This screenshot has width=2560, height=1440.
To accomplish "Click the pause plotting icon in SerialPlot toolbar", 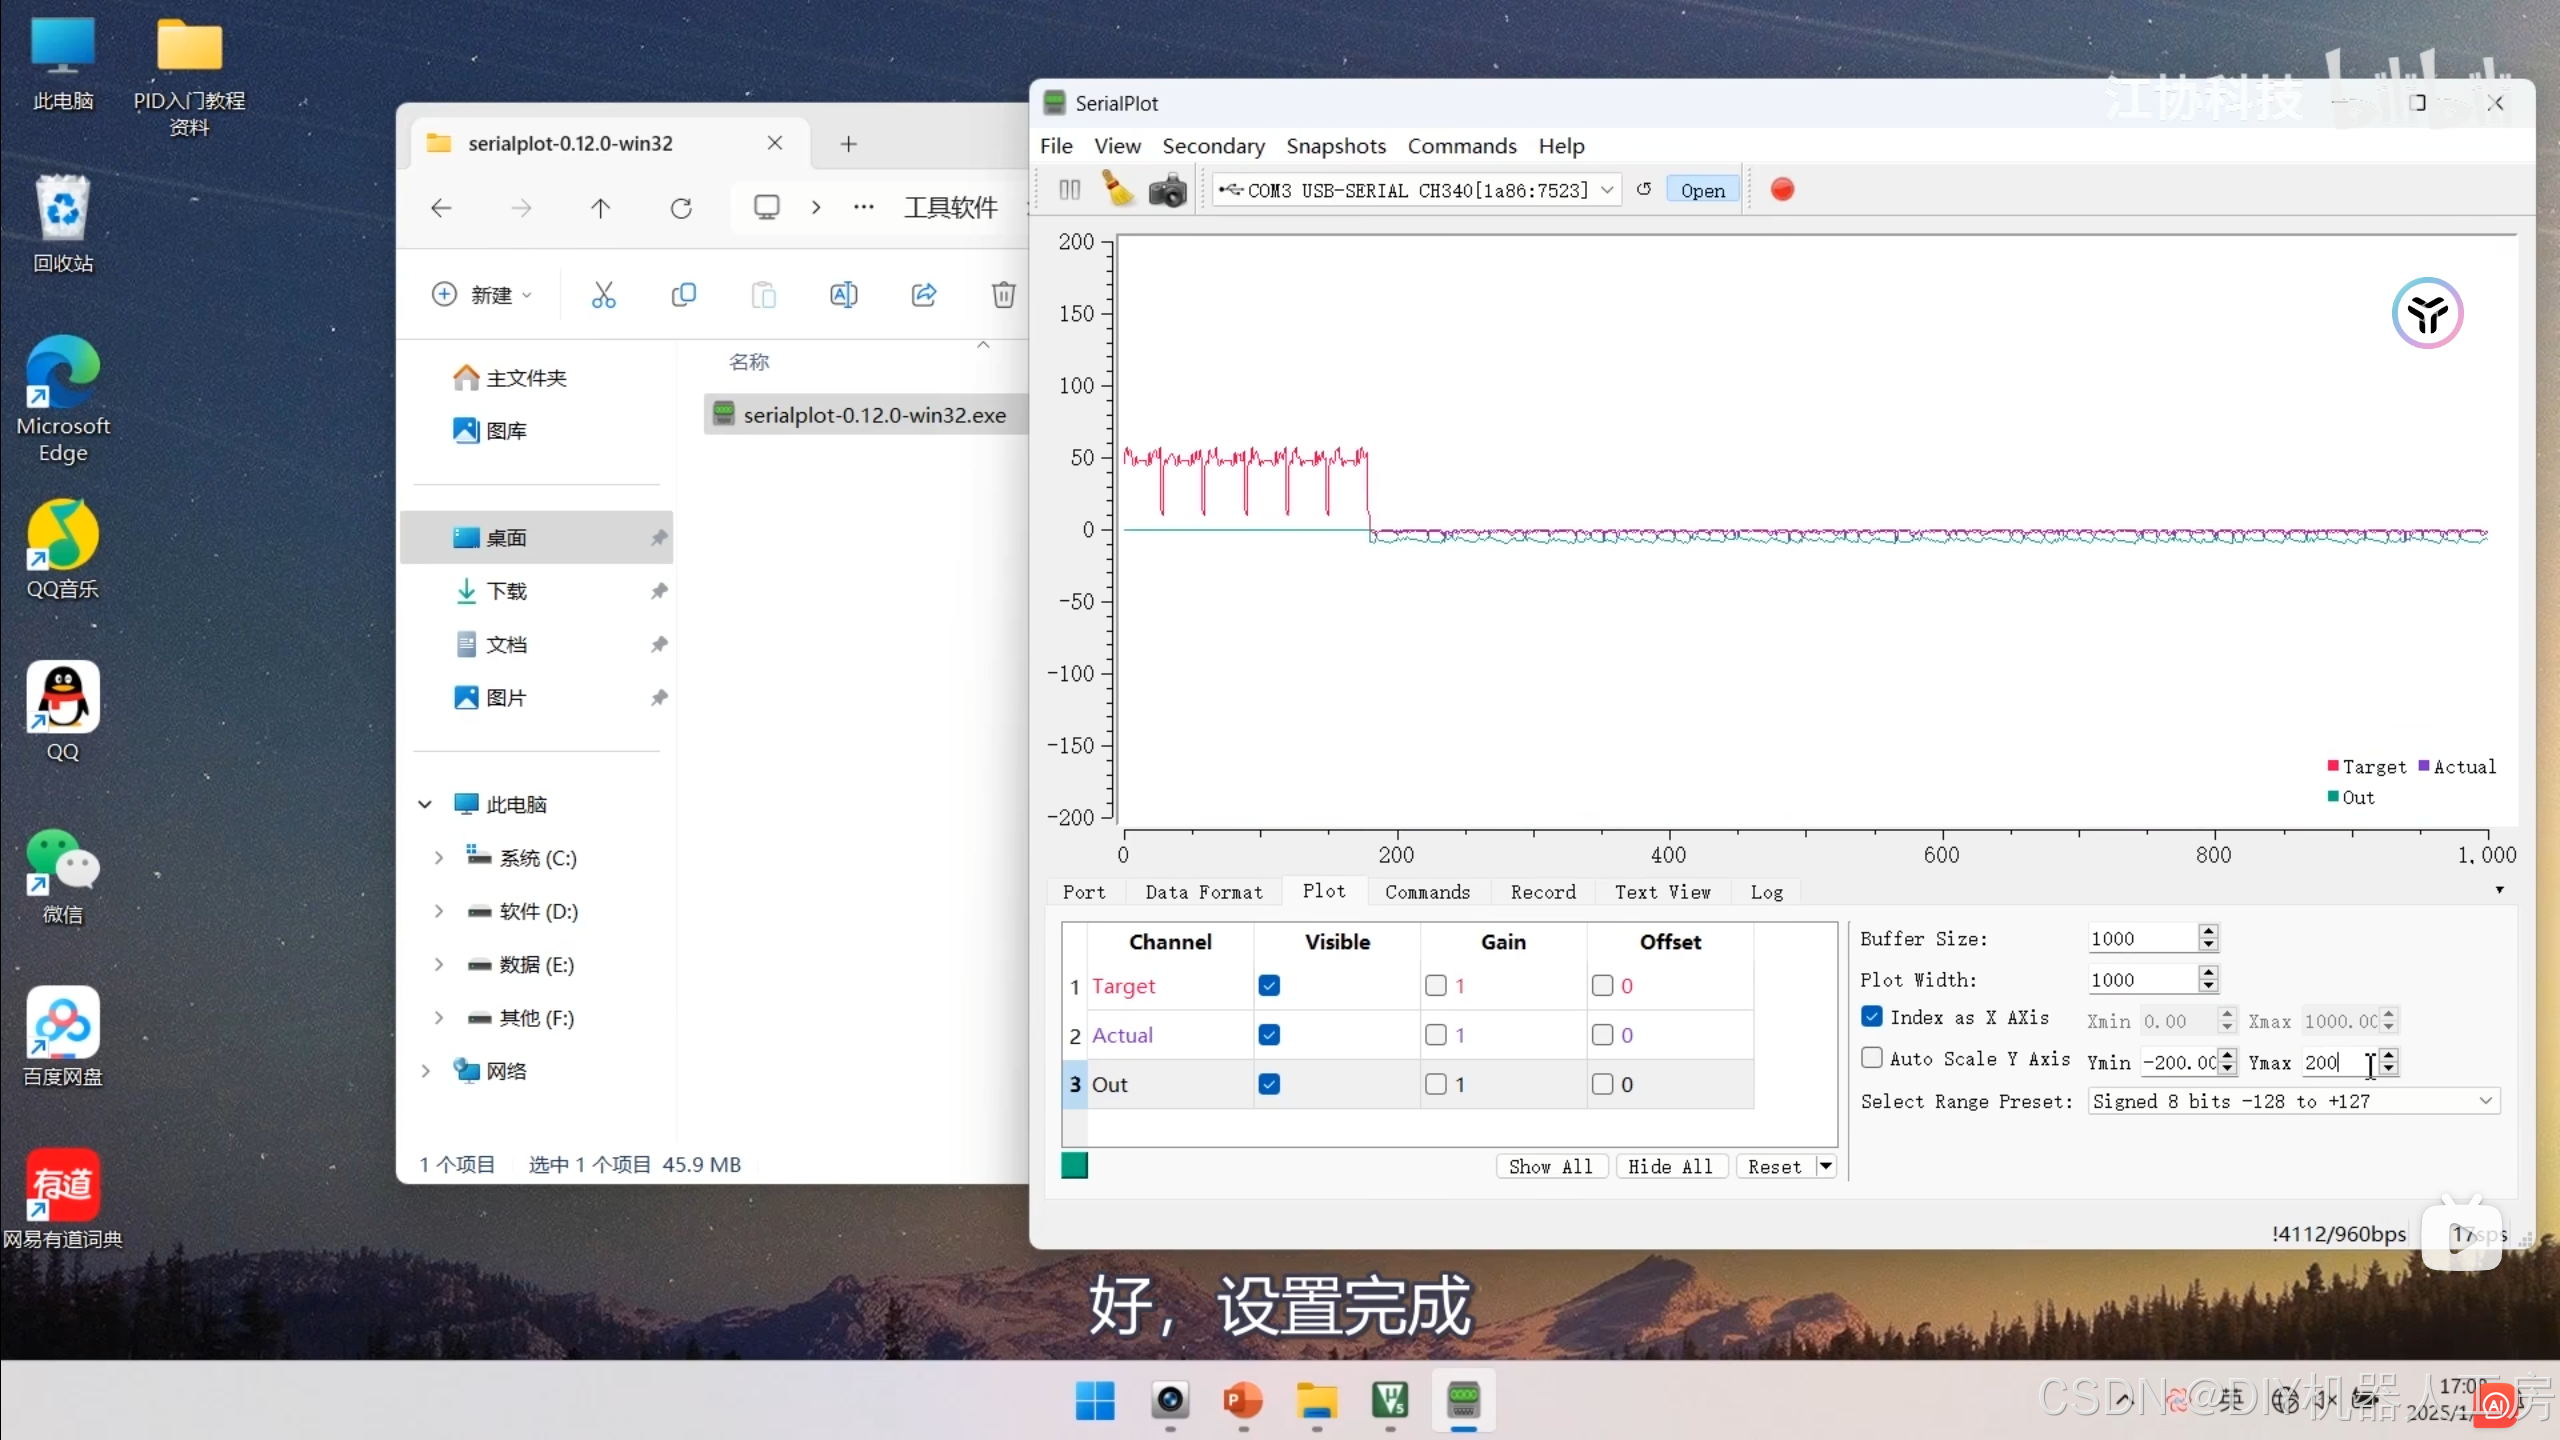I will 1069,190.
